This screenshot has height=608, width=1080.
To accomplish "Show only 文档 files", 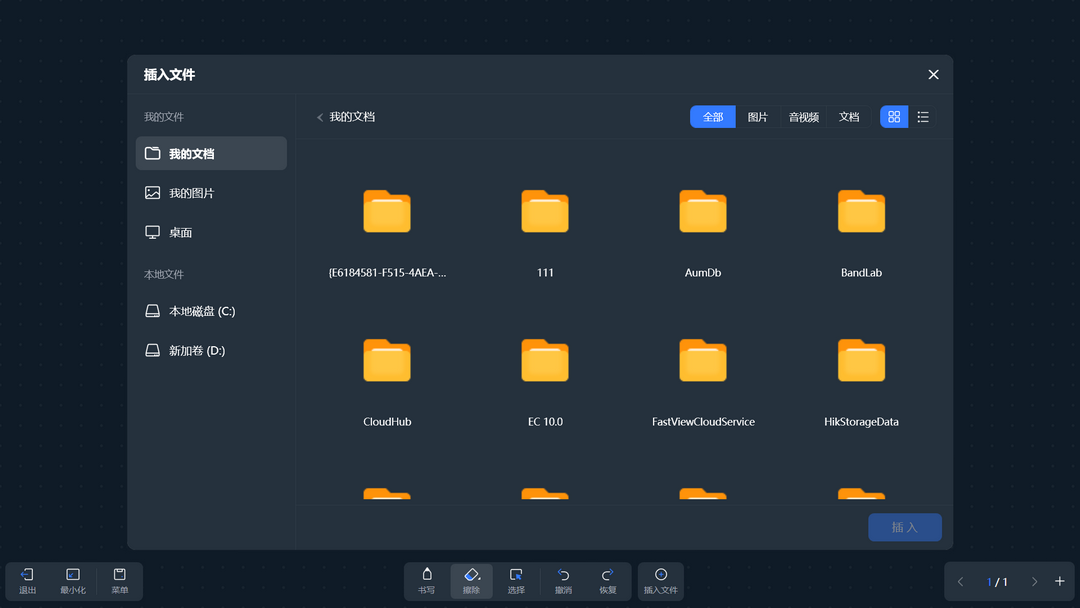I will (x=849, y=117).
